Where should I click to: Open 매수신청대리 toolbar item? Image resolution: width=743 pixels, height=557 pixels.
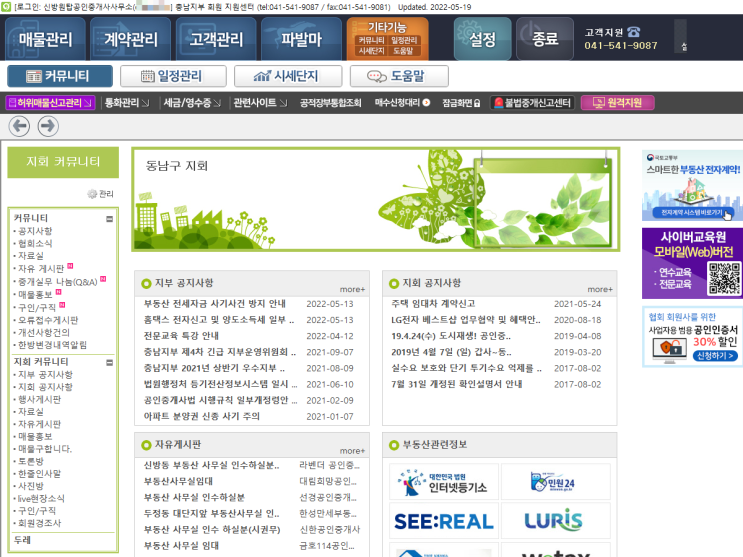[x=402, y=102]
